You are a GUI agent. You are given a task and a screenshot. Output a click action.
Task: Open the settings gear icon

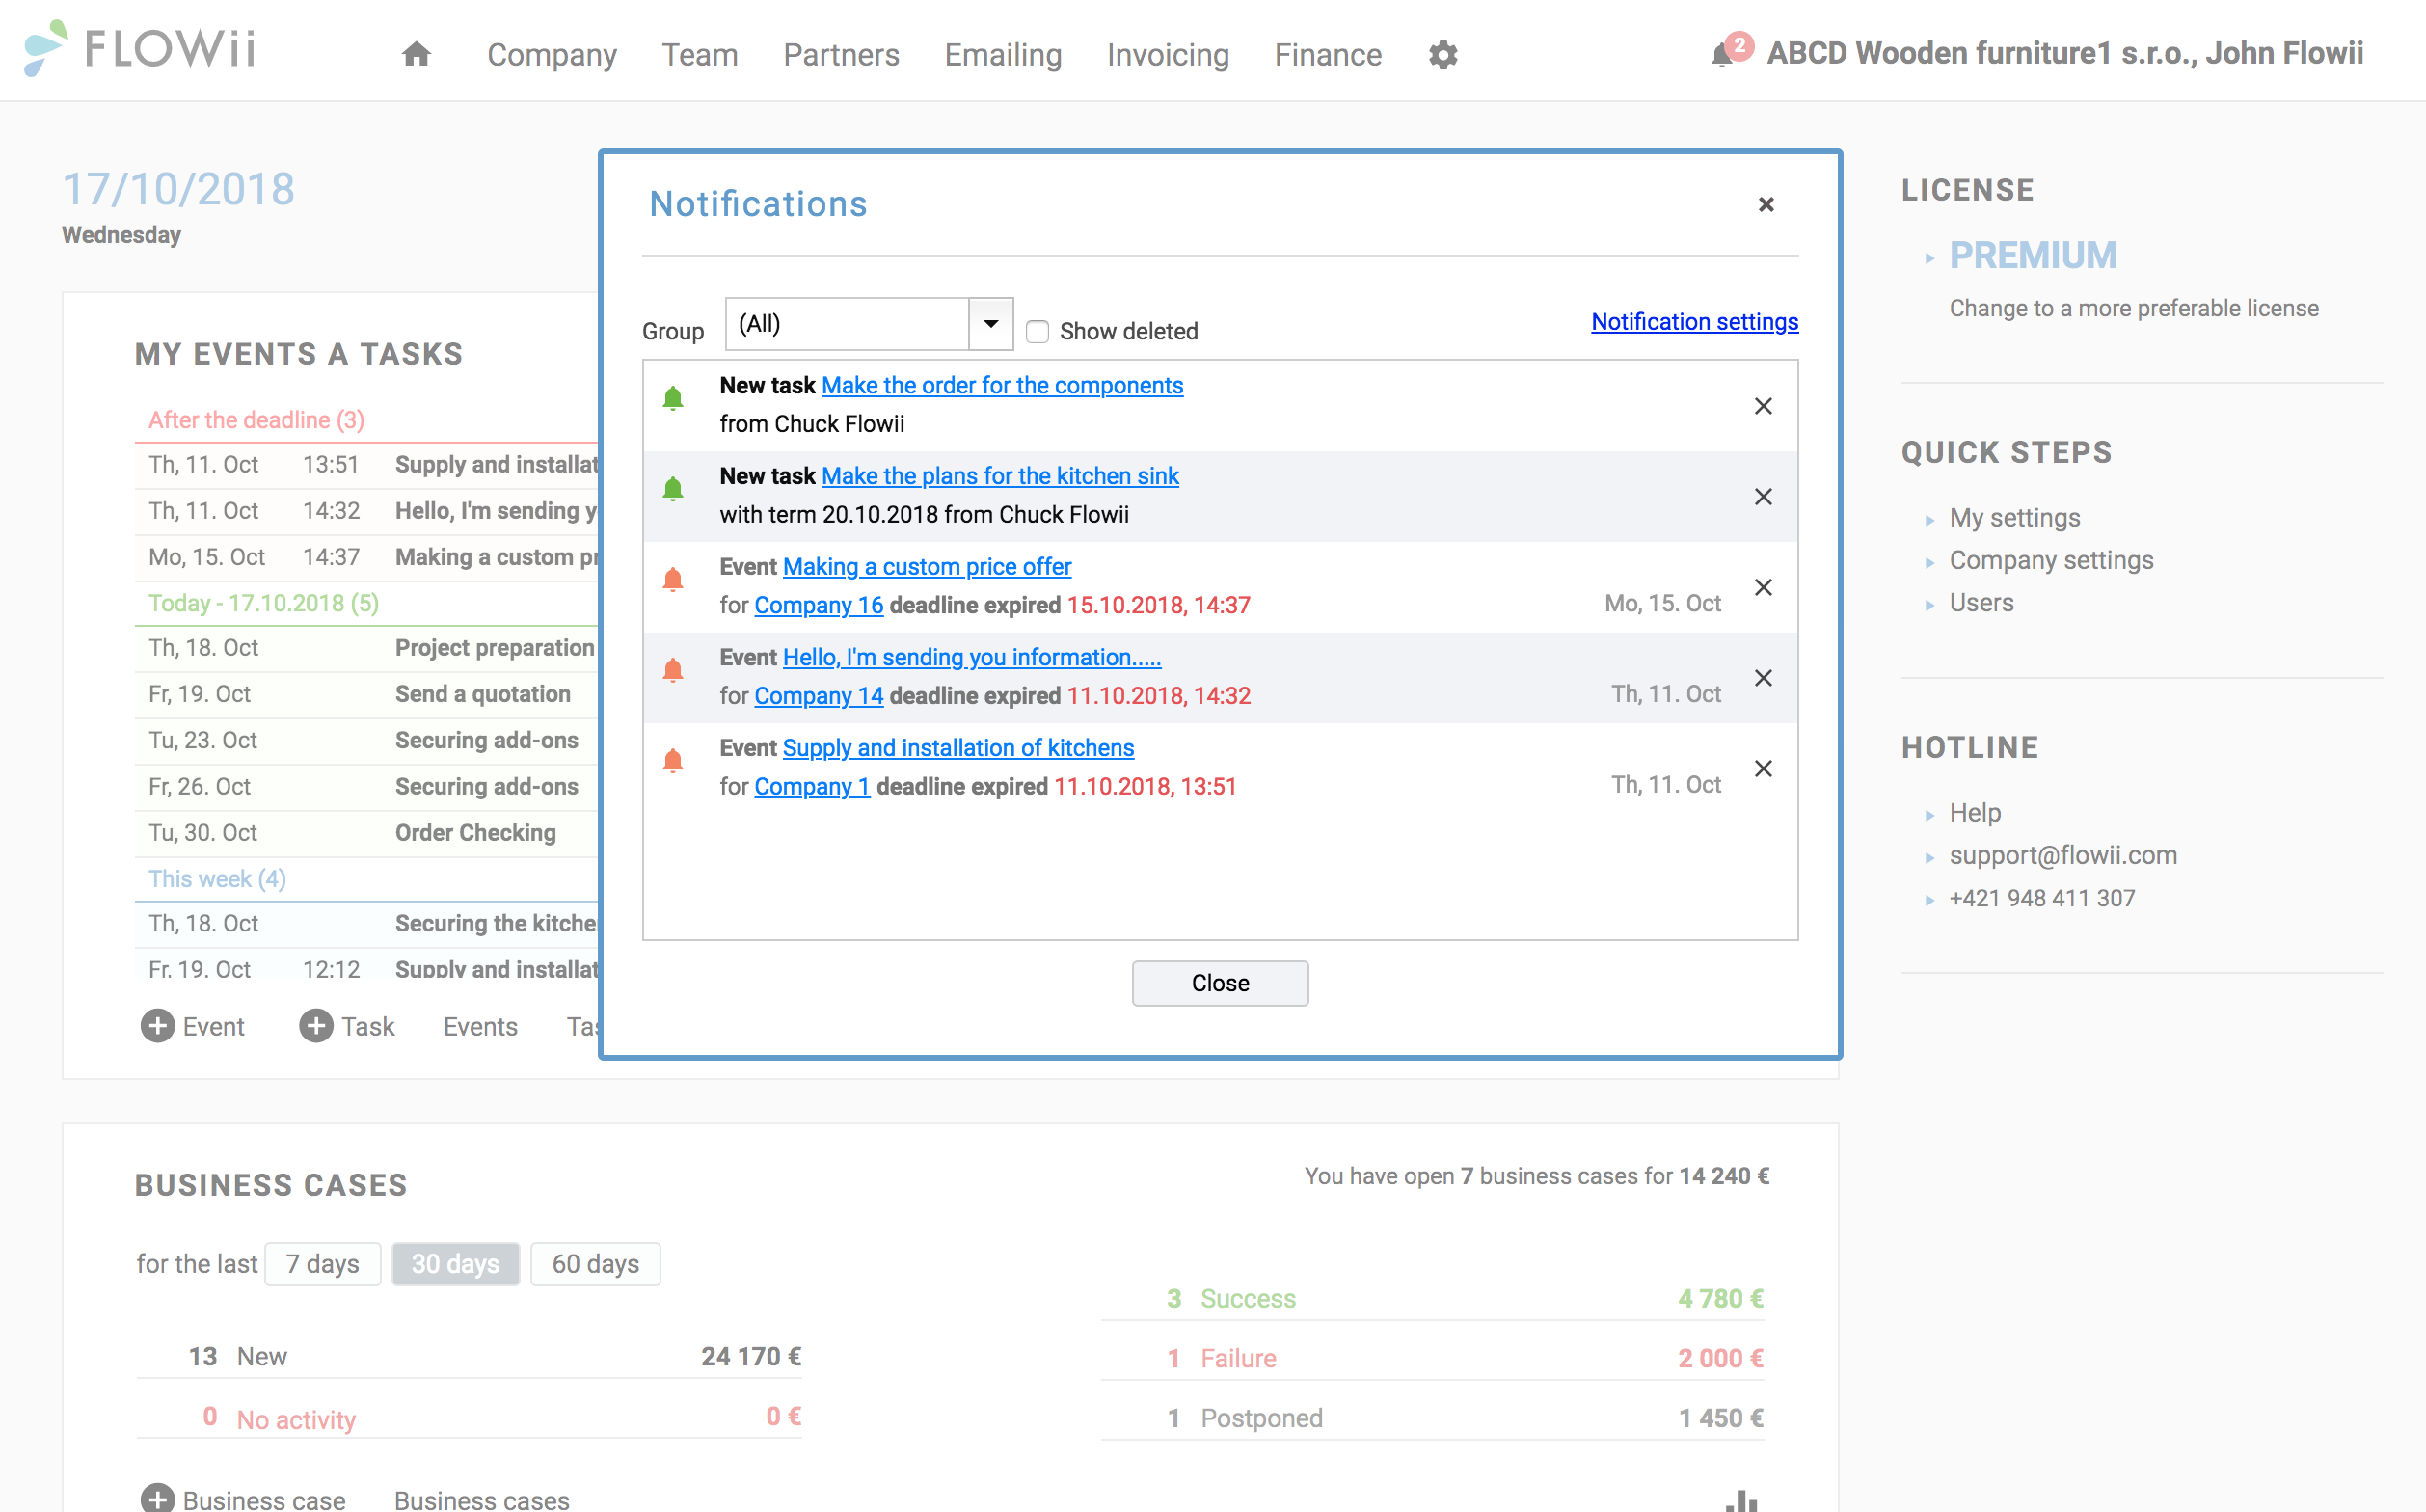pyautogui.click(x=1443, y=55)
